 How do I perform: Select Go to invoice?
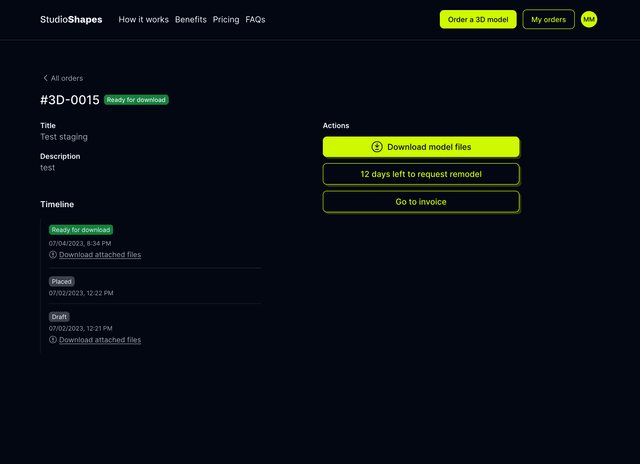pos(421,202)
